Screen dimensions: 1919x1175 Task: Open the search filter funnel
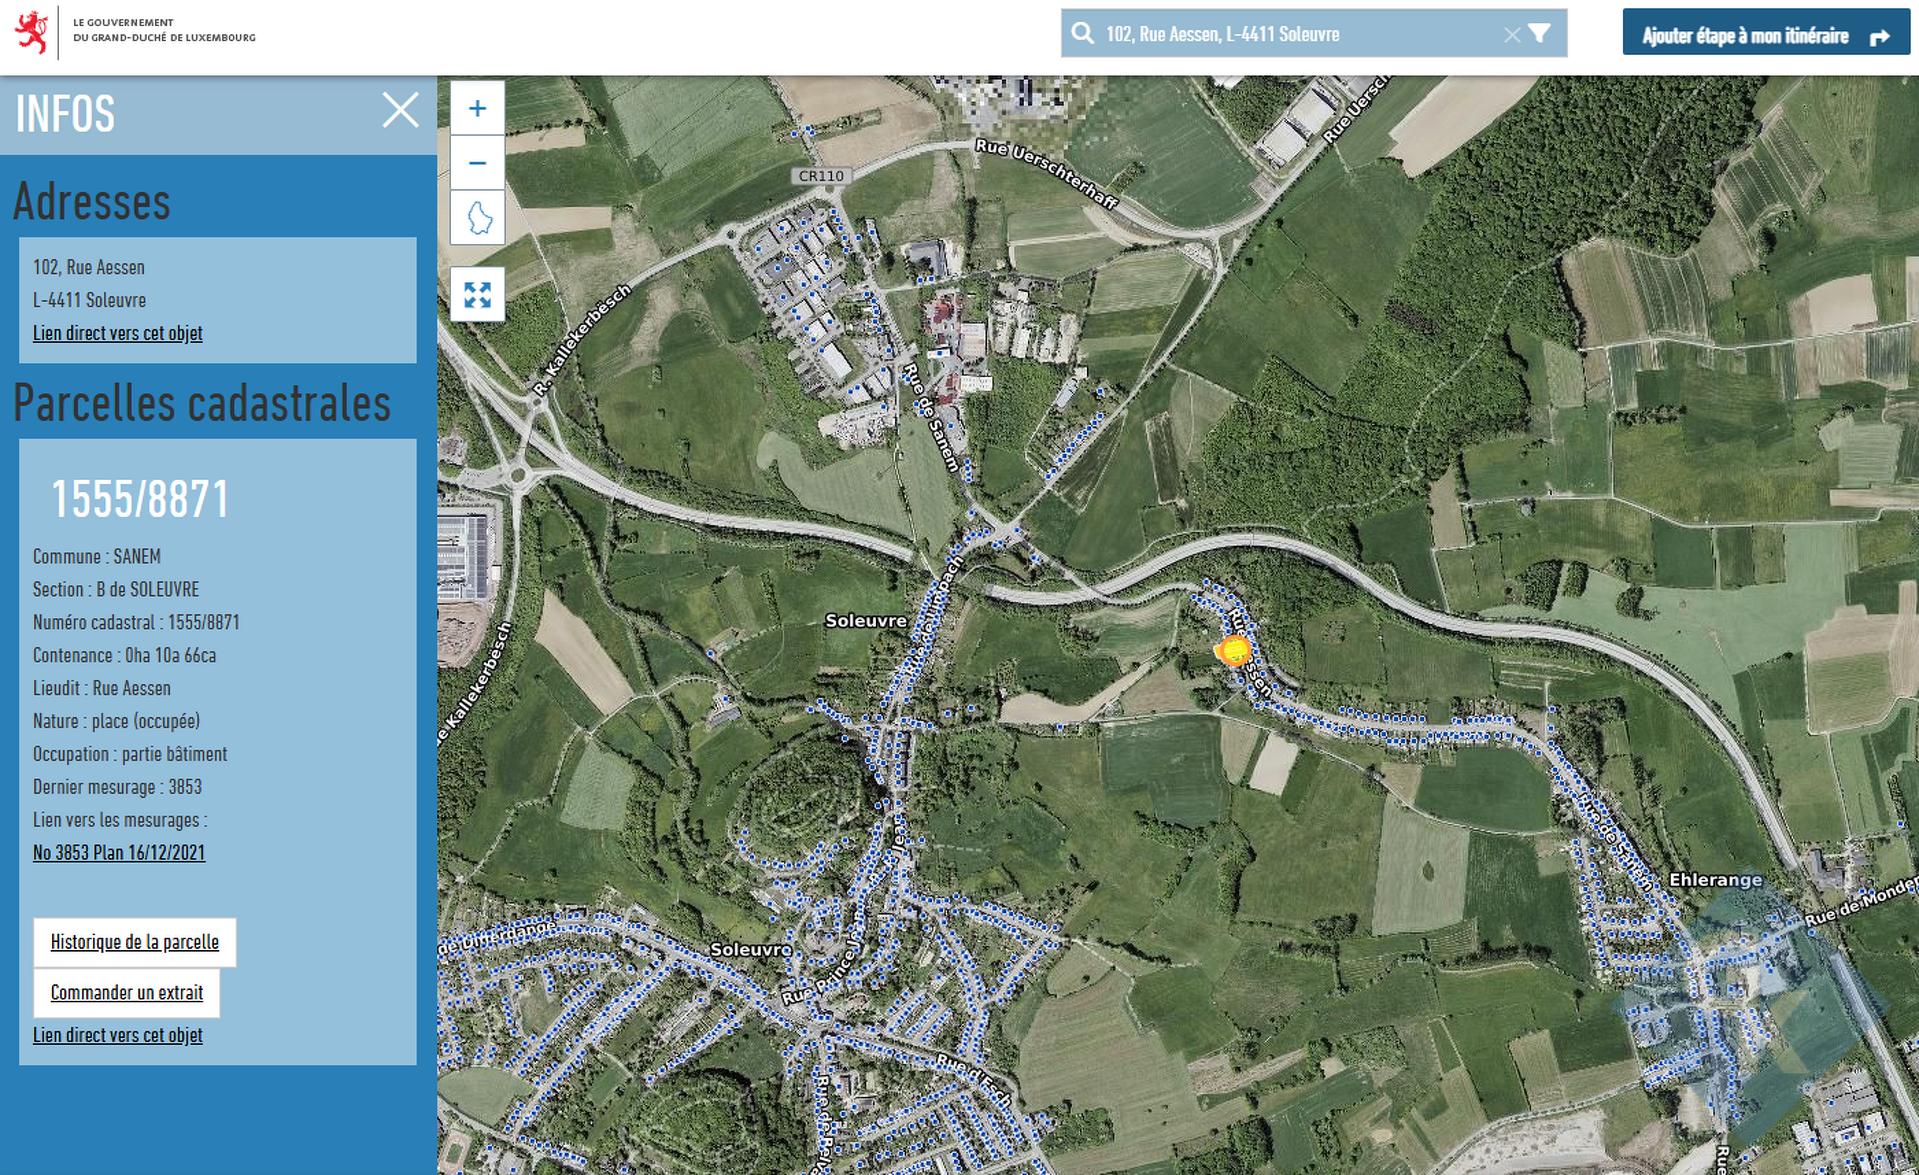click(1540, 34)
